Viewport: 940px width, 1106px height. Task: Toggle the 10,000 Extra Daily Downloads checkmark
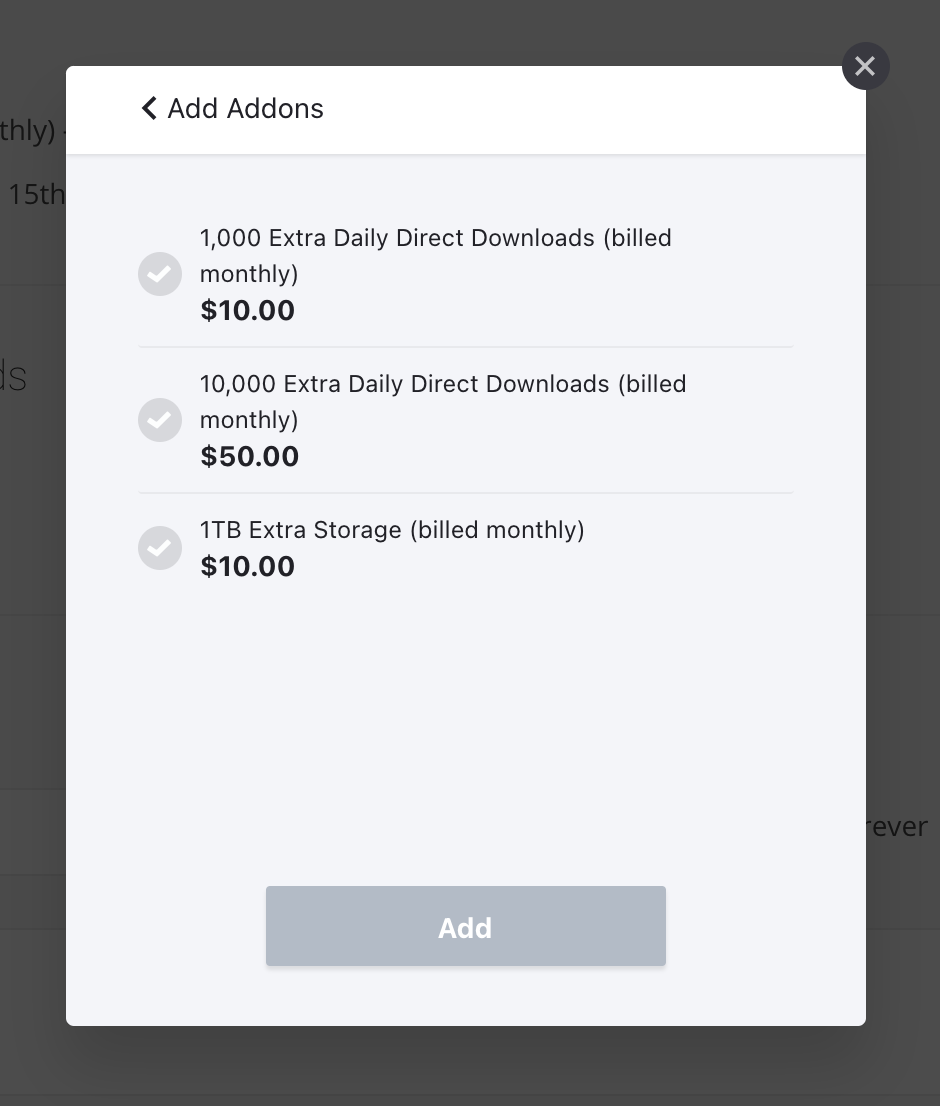coord(160,420)
